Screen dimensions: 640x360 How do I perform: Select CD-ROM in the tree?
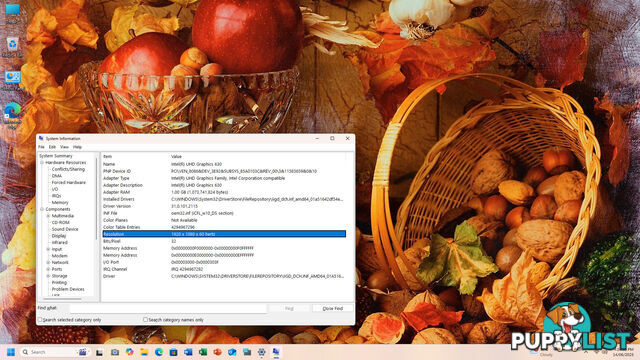click(x=60, y=222)
